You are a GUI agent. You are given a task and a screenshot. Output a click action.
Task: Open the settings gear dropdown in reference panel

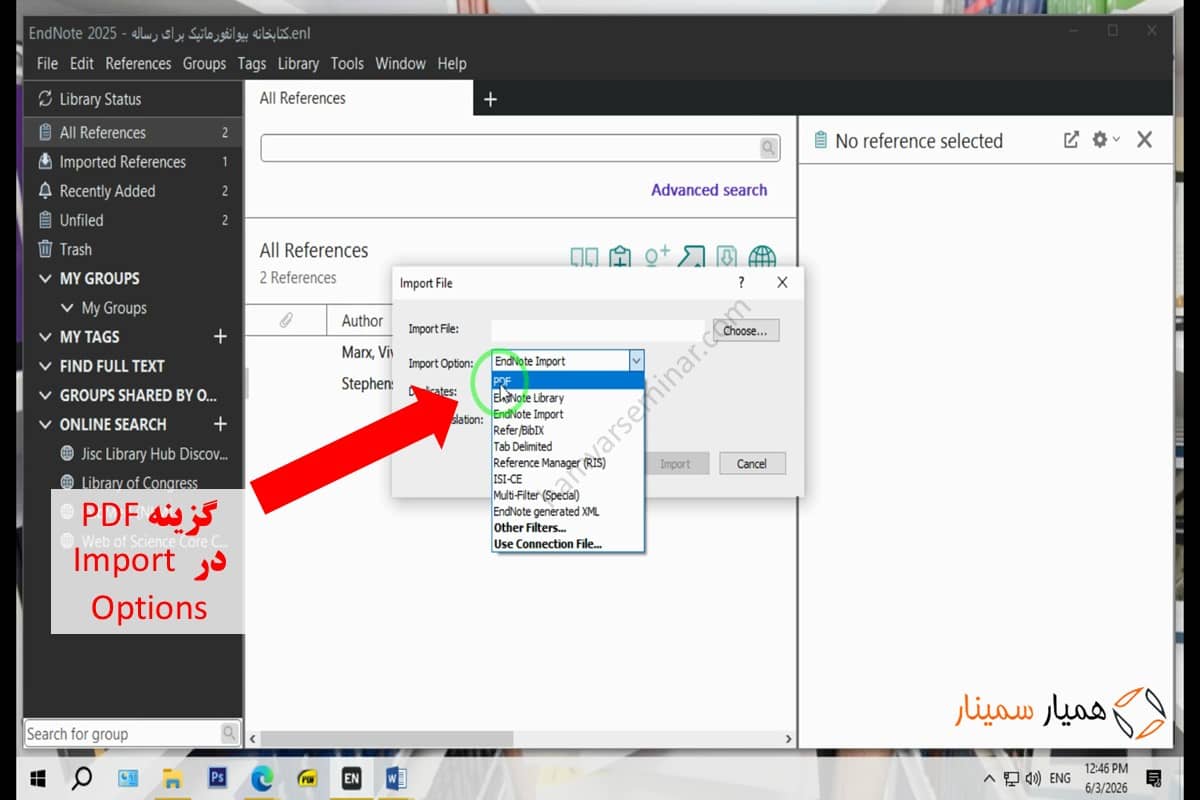1105,140
